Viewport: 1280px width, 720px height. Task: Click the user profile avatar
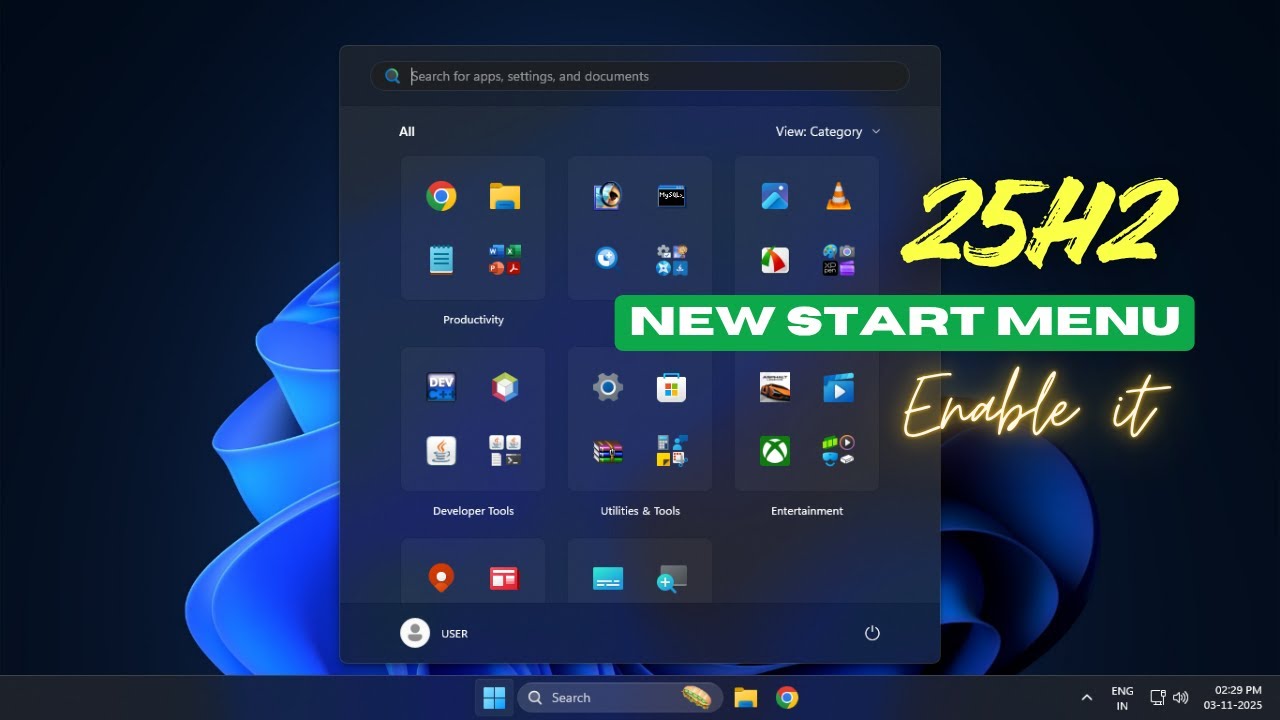tap(415, 633)
